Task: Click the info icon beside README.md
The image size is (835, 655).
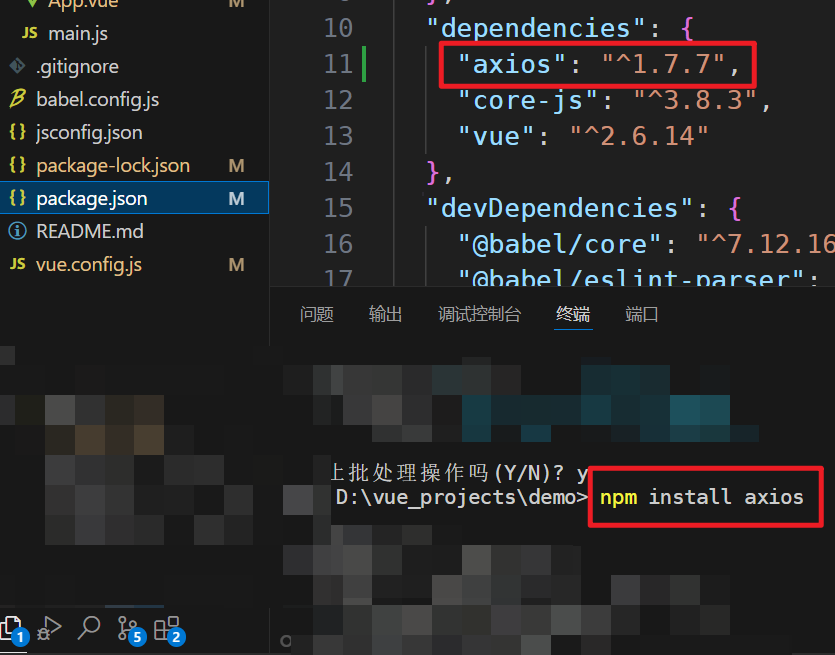Action: [18, 231]
